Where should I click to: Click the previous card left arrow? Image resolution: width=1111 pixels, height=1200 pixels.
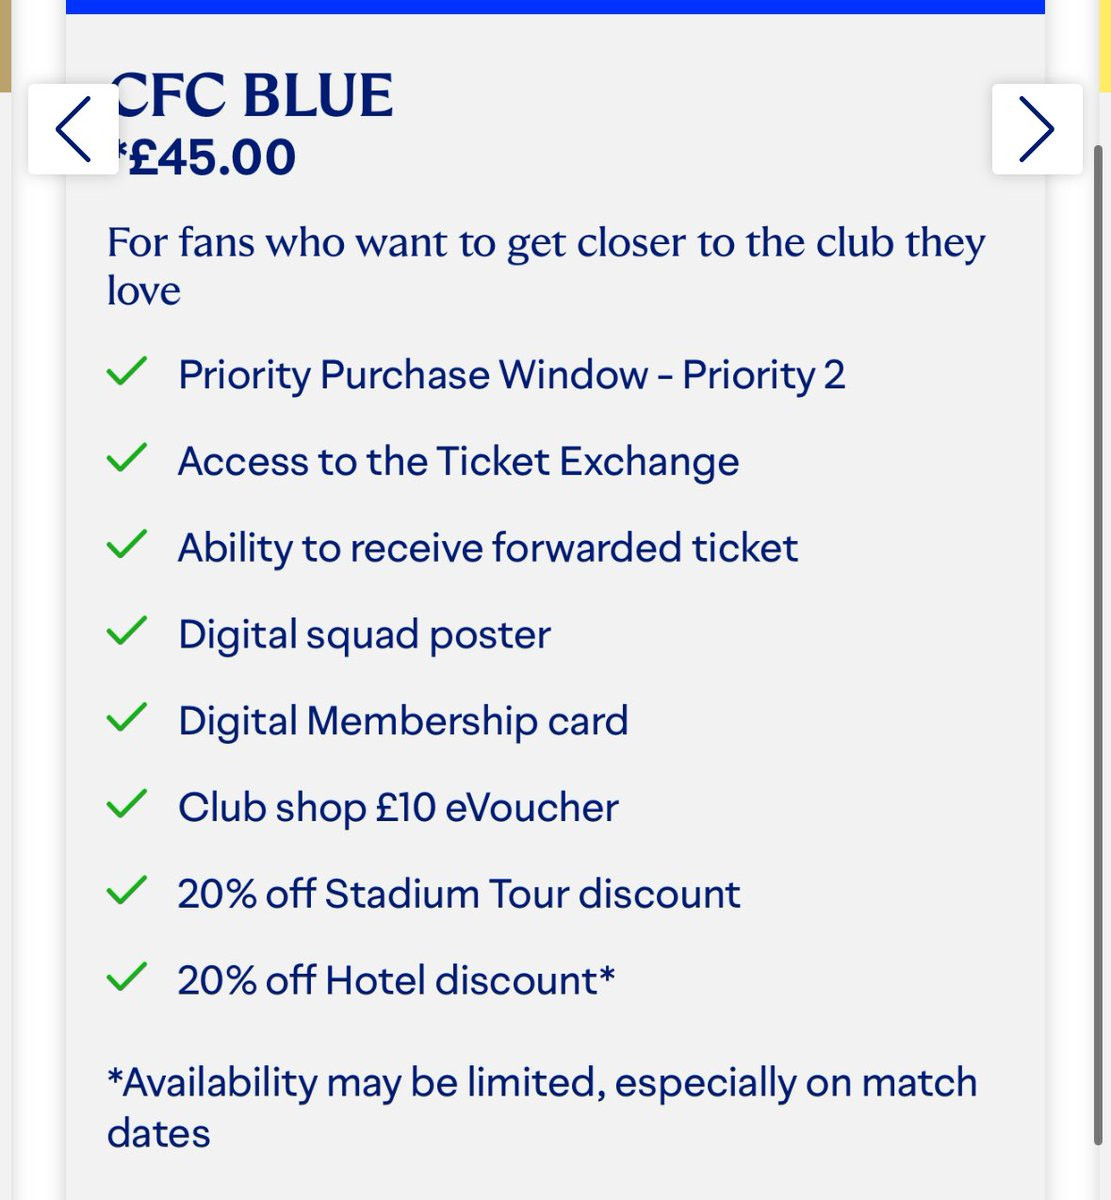tap(73, 129)
